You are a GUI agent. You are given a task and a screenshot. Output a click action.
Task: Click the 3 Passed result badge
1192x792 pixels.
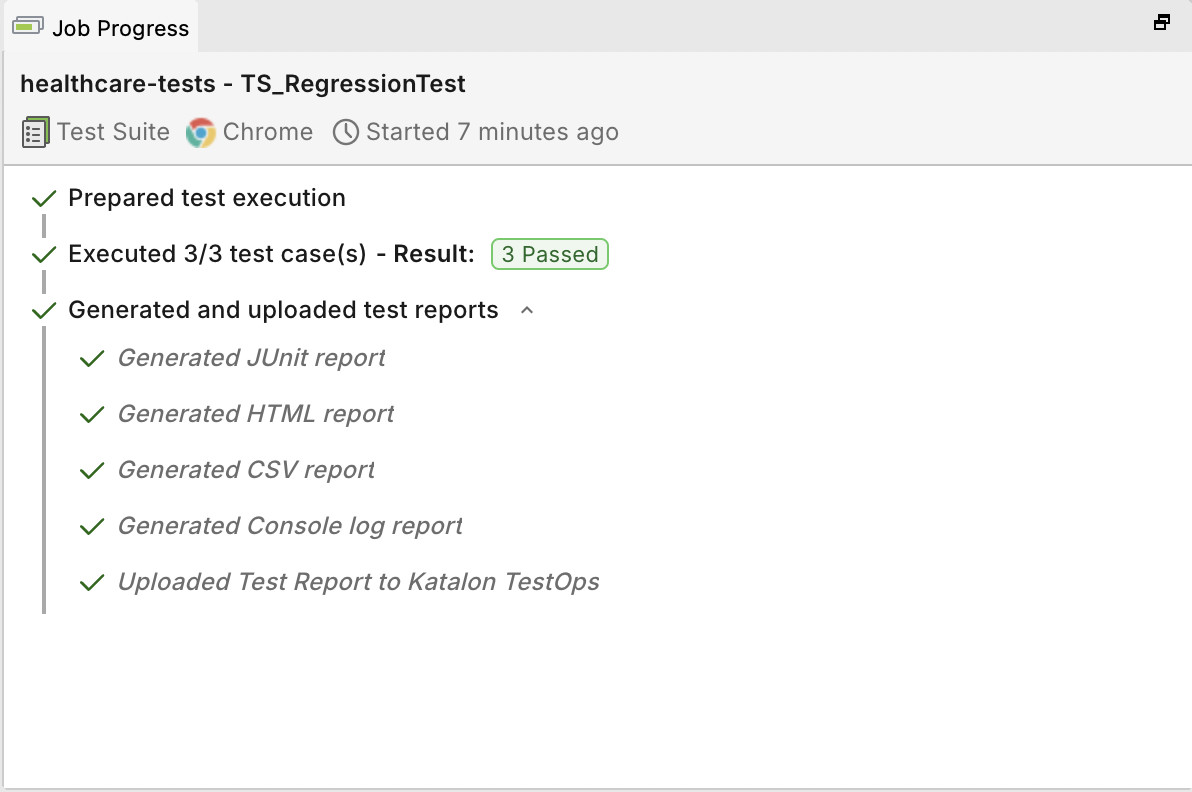coord(550,254)
